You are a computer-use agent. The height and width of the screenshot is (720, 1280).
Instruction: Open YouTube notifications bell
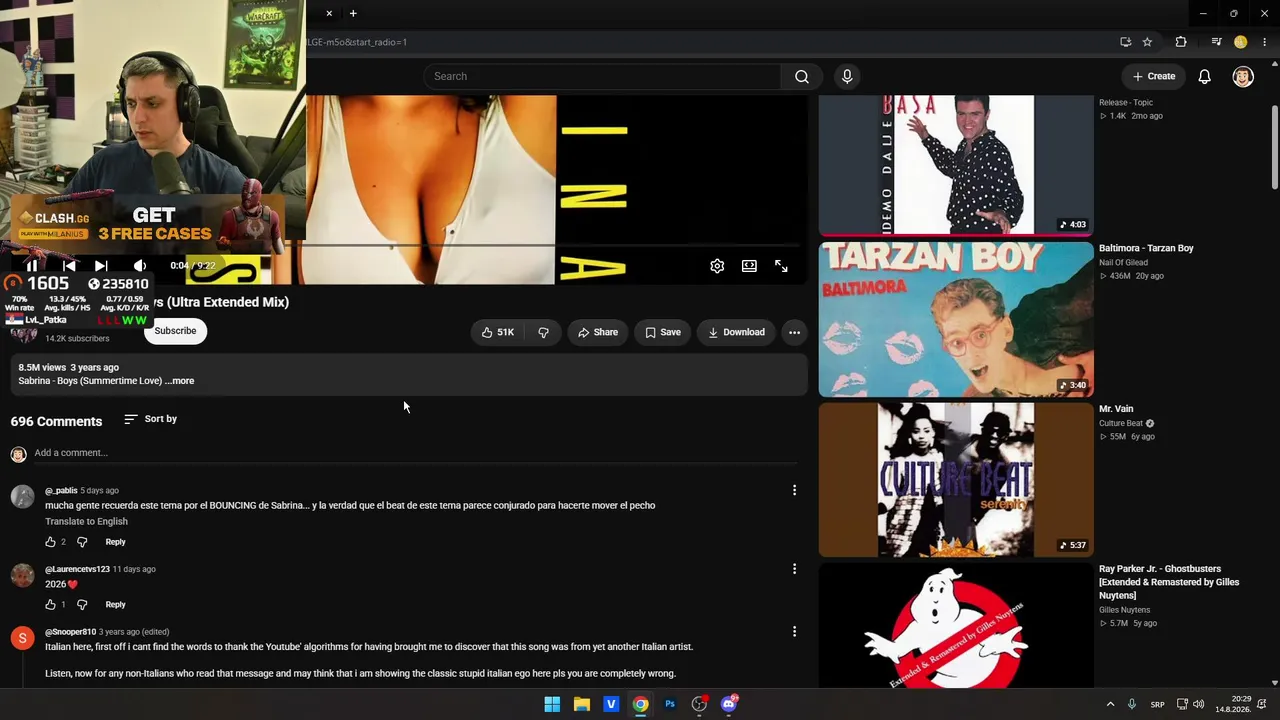click(x=1205, y=76)
